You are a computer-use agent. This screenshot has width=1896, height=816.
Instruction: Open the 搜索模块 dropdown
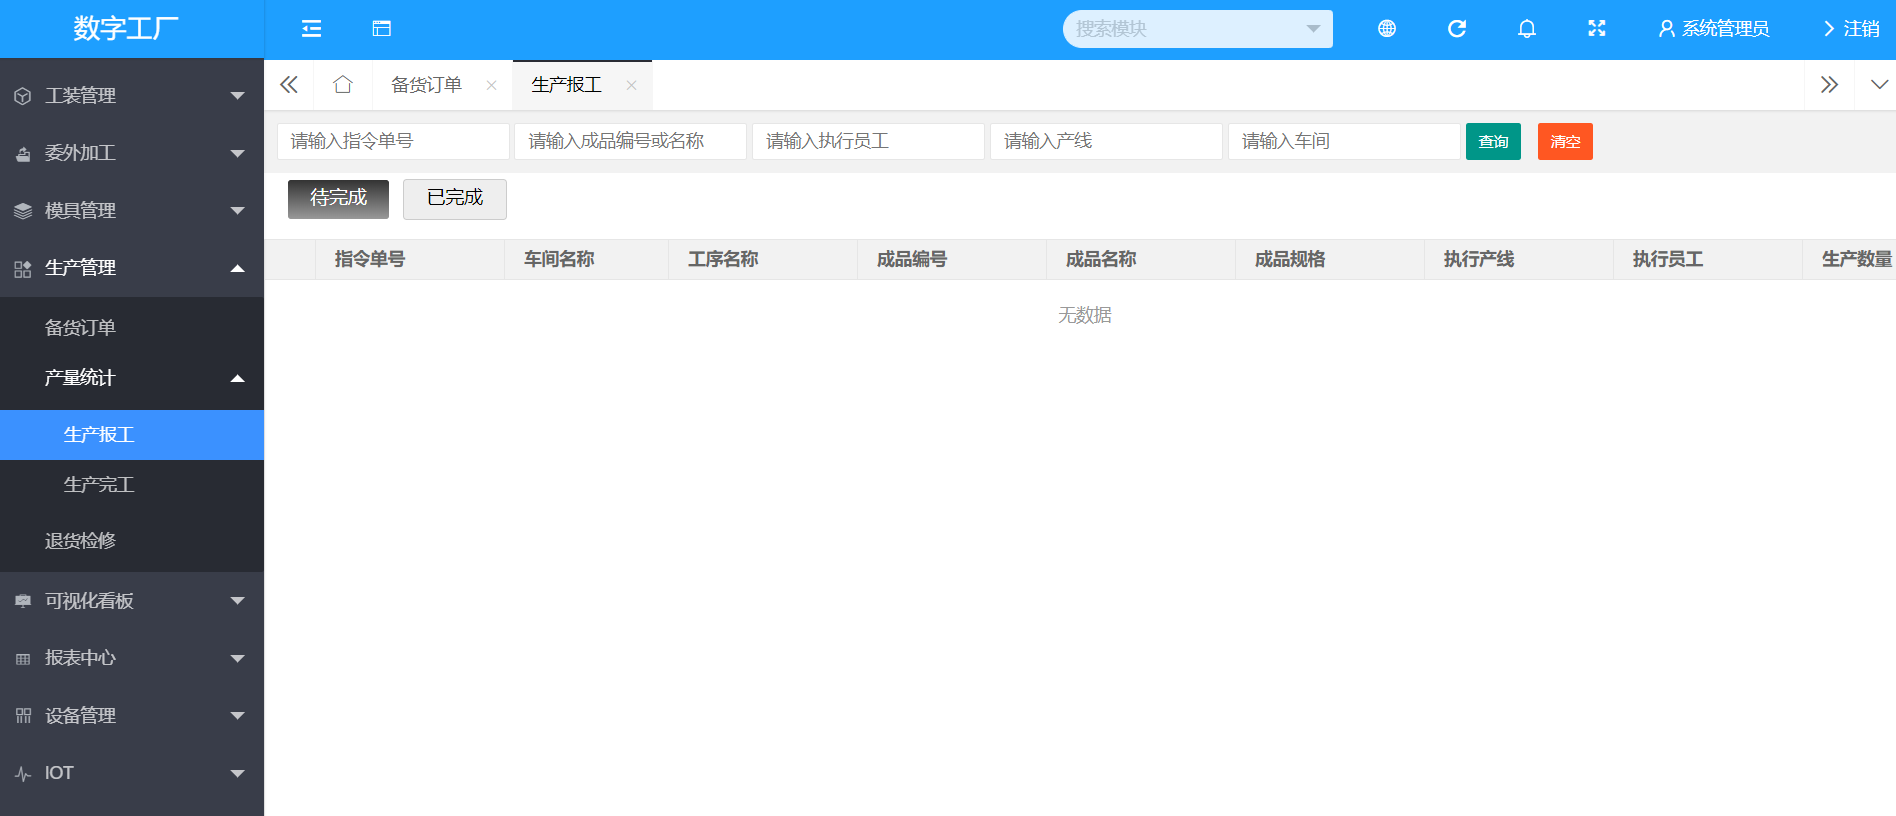[1197, 29]
